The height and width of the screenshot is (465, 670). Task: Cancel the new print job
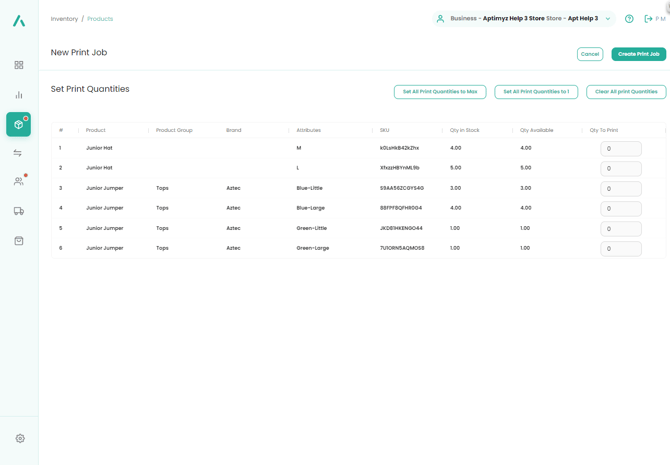pos(590,54)
